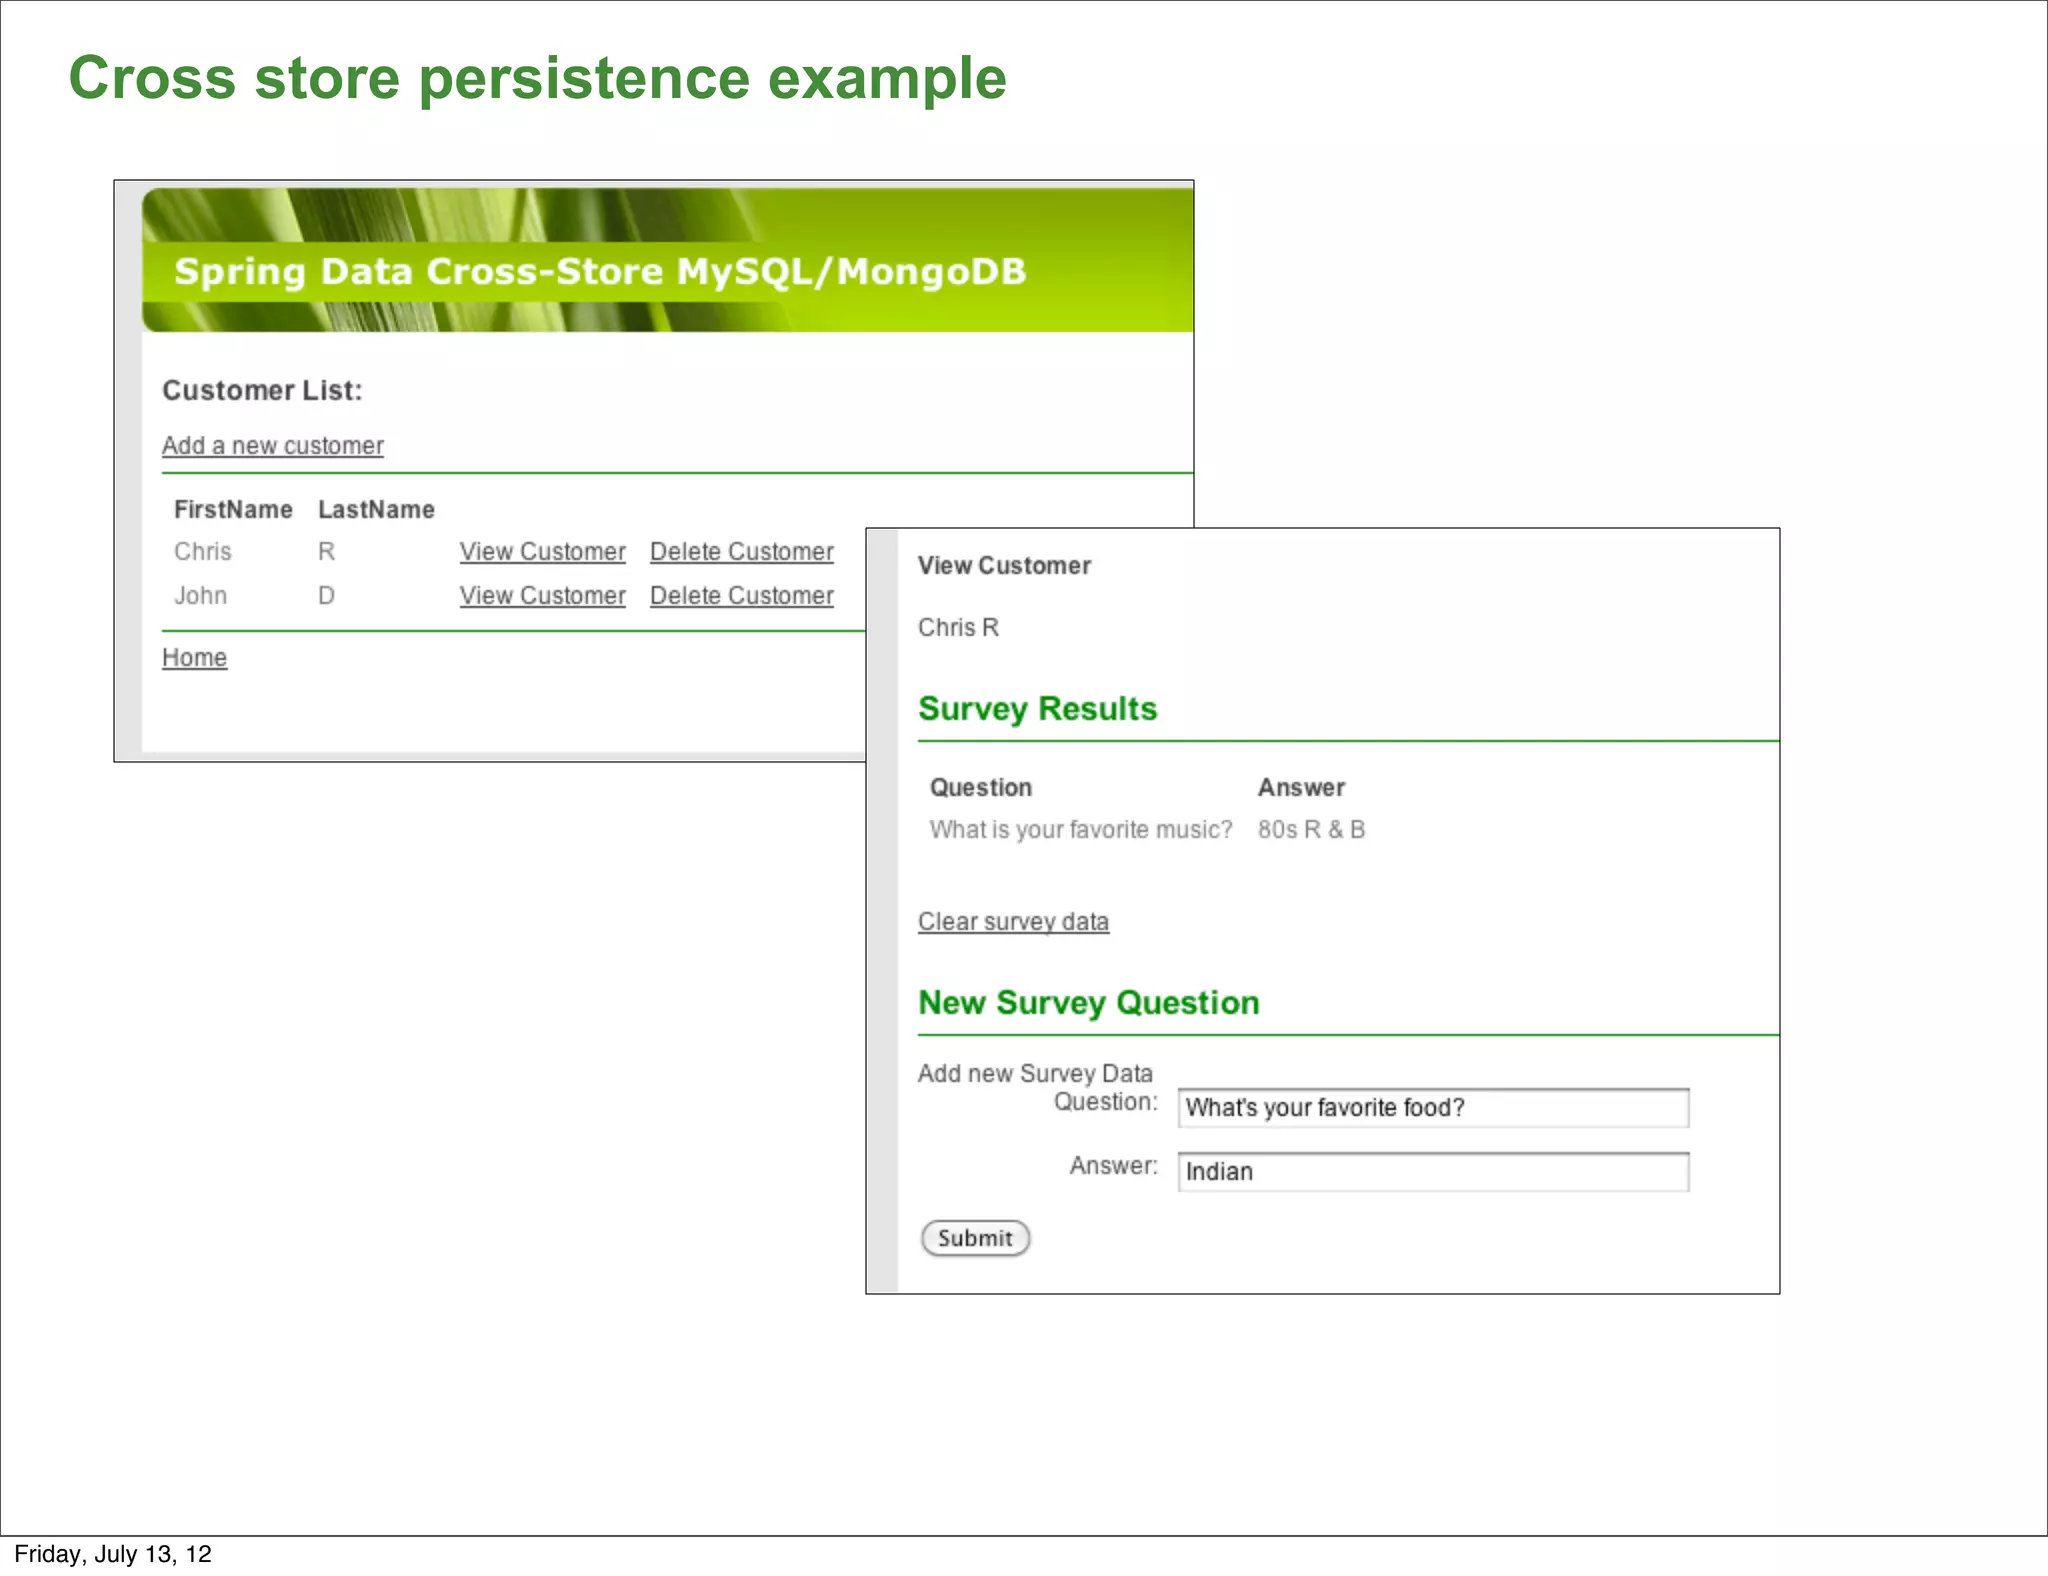The width and height of the screenshot is (2048, 1576).
Task: Select the last name 'D' cell
Action: point(326,595)
